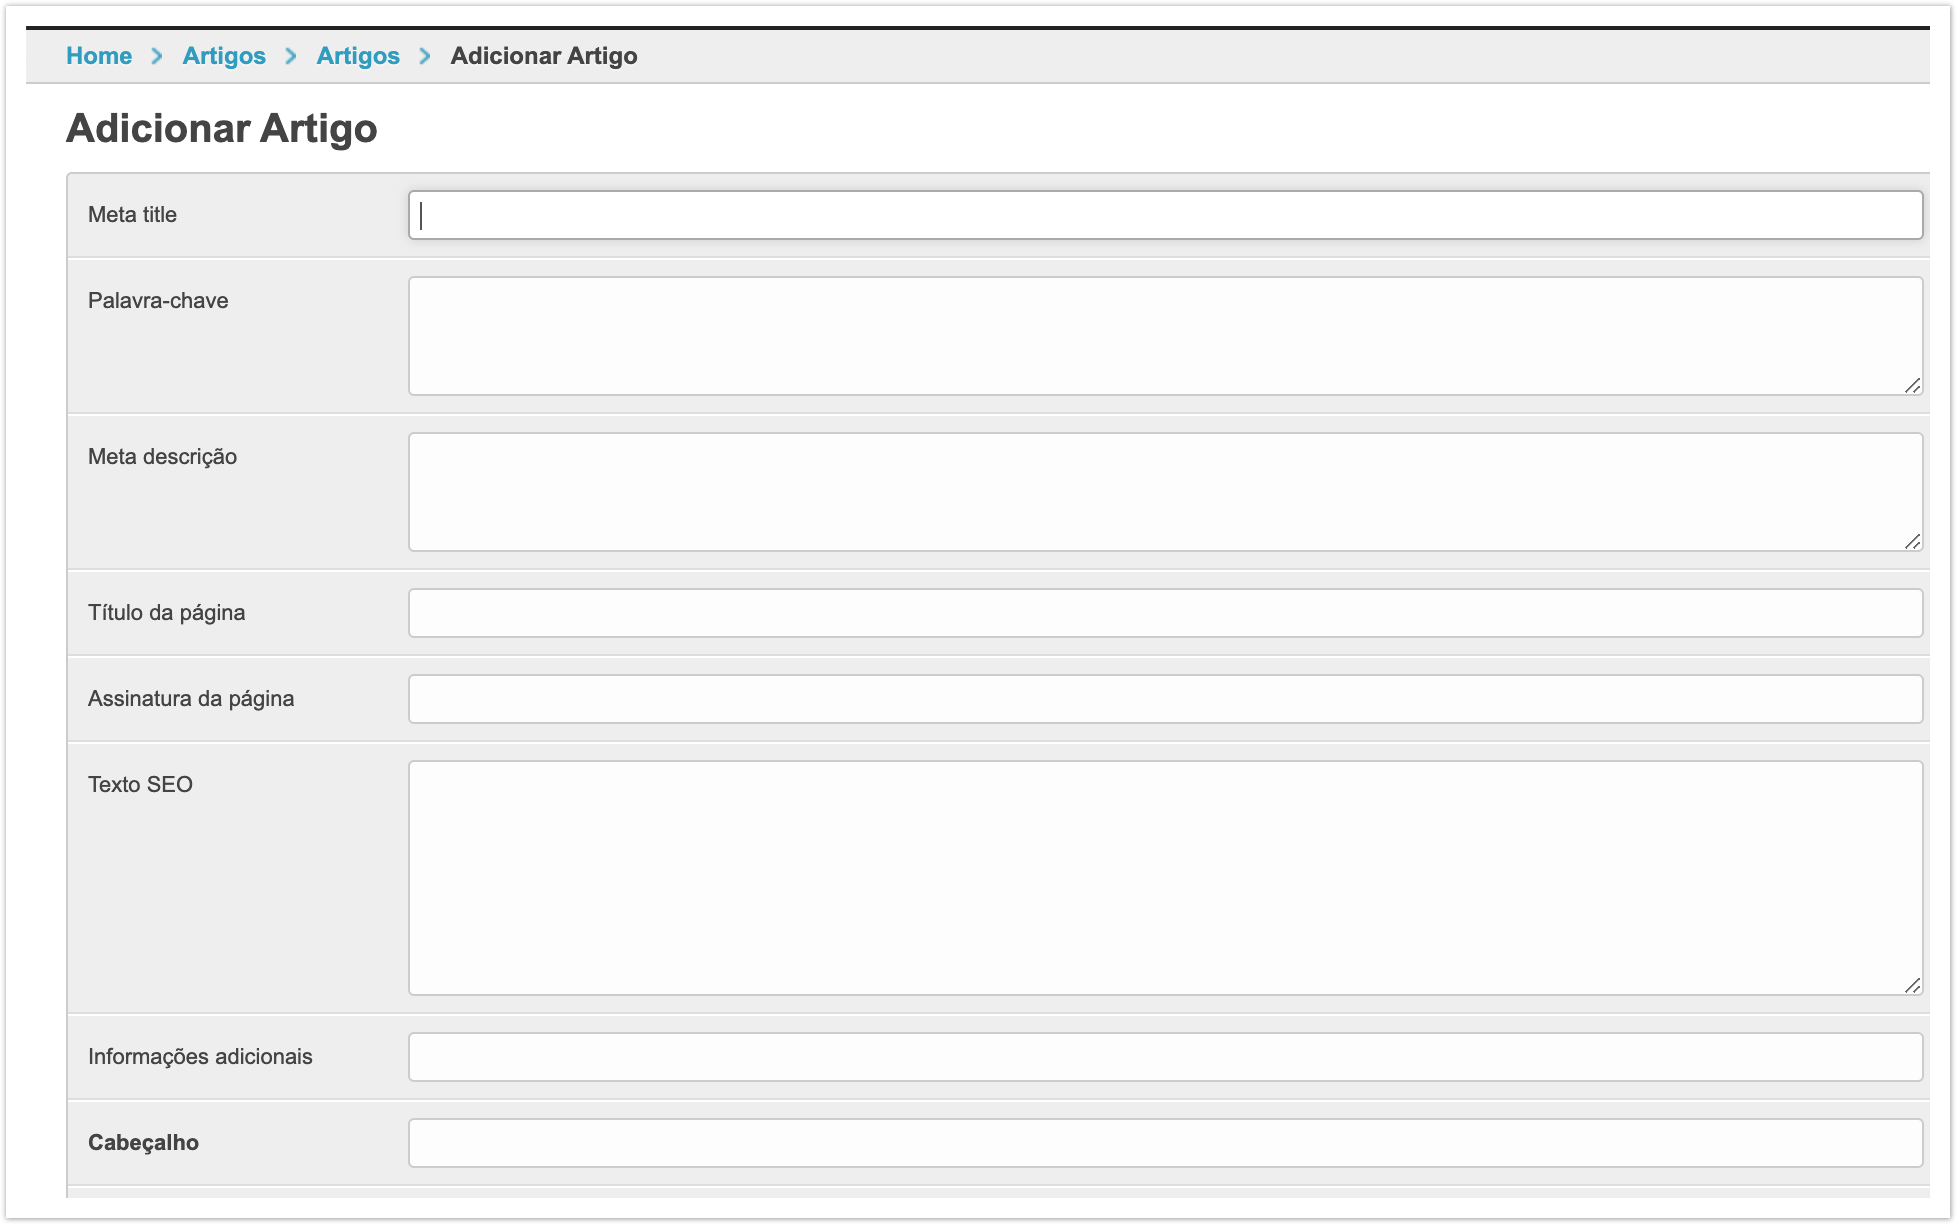
Task: Go to the Home breadcrumb link
Action: point(99,56)
